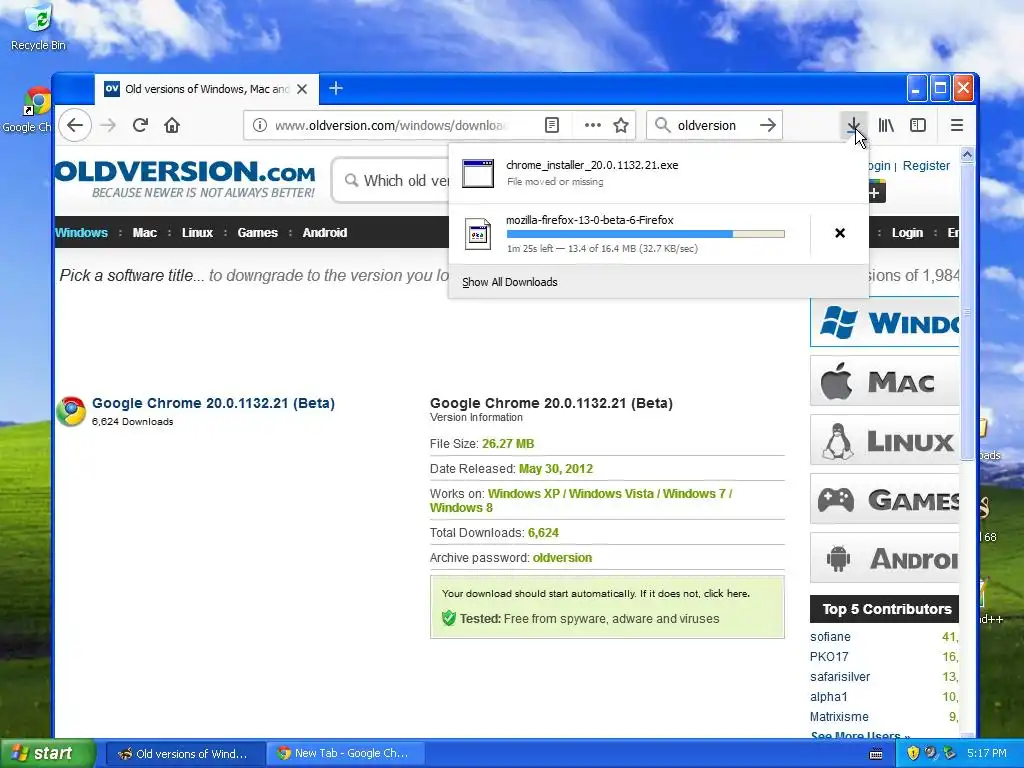Open site information icon in address bar

coord(259,125)
